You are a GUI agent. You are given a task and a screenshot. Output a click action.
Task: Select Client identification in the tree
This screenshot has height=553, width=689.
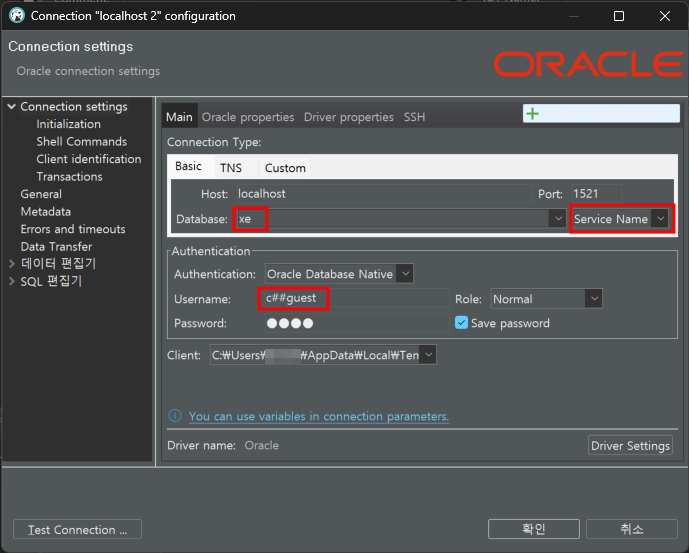pyautogui.click(x=89, y=159)
